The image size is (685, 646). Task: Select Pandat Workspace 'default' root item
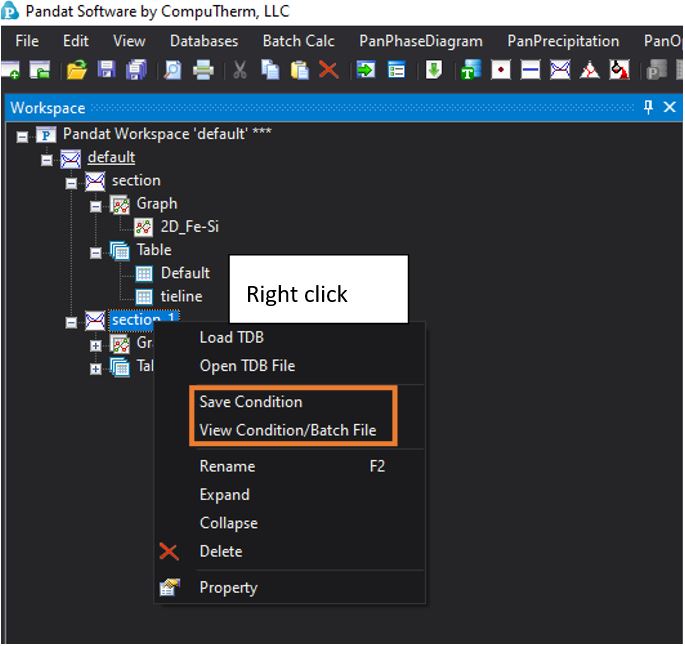coord(167,134)
